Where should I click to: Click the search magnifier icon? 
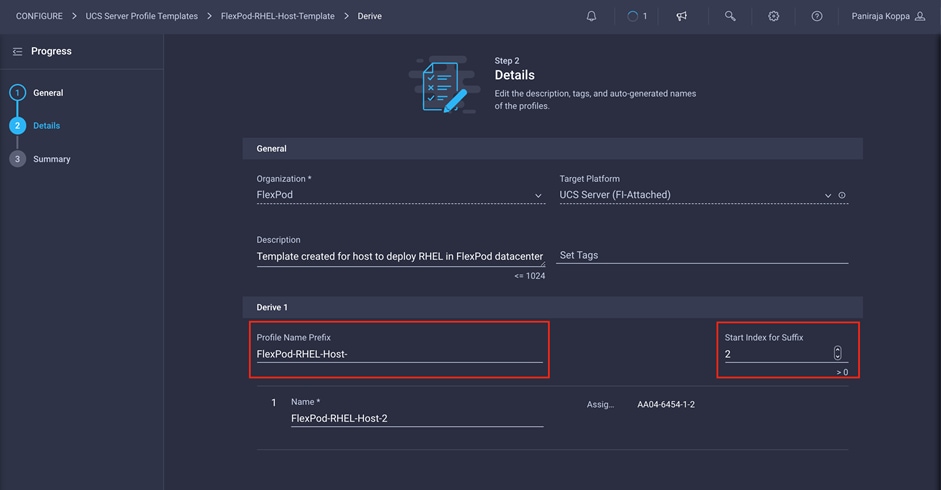point(730,16)
